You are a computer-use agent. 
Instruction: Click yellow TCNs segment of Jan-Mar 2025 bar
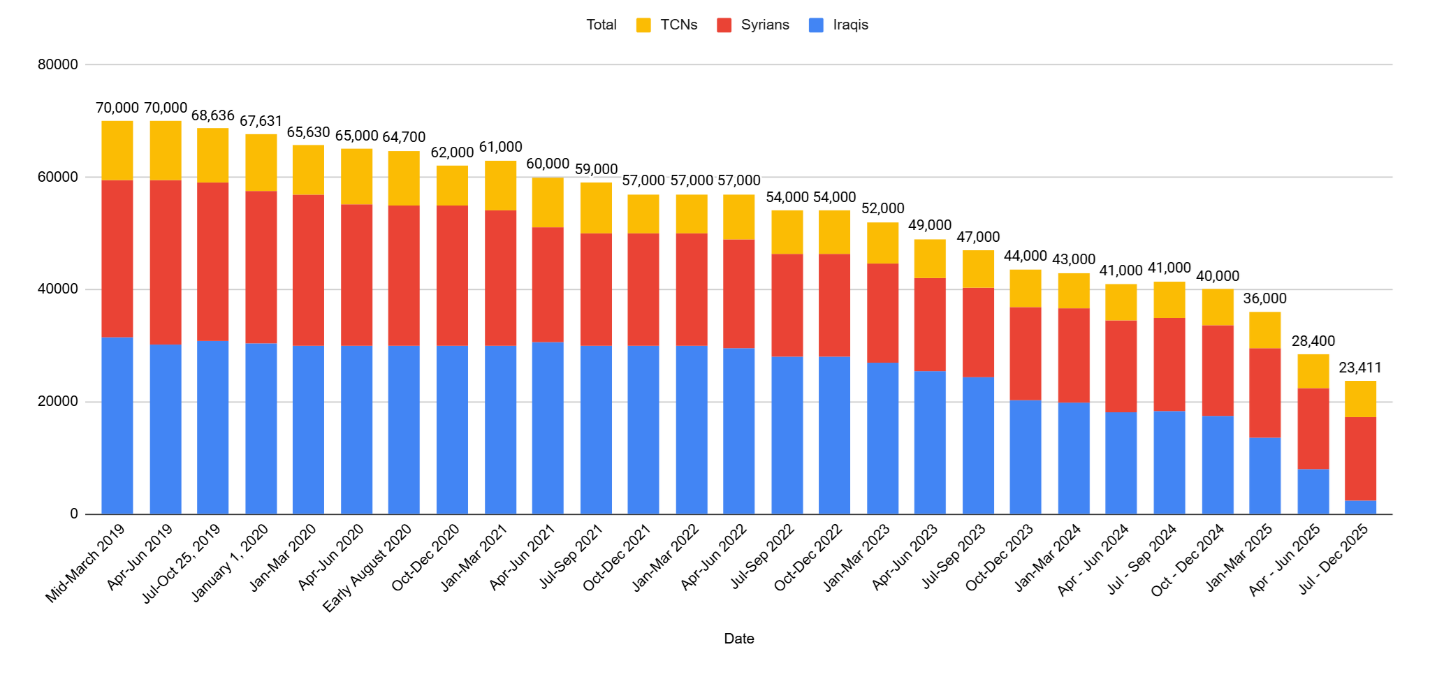tap(1264, 330)
